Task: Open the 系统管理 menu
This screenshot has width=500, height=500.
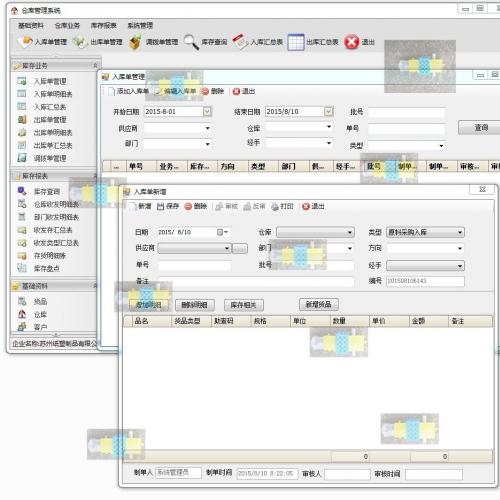Action: (x=140, y=25)
